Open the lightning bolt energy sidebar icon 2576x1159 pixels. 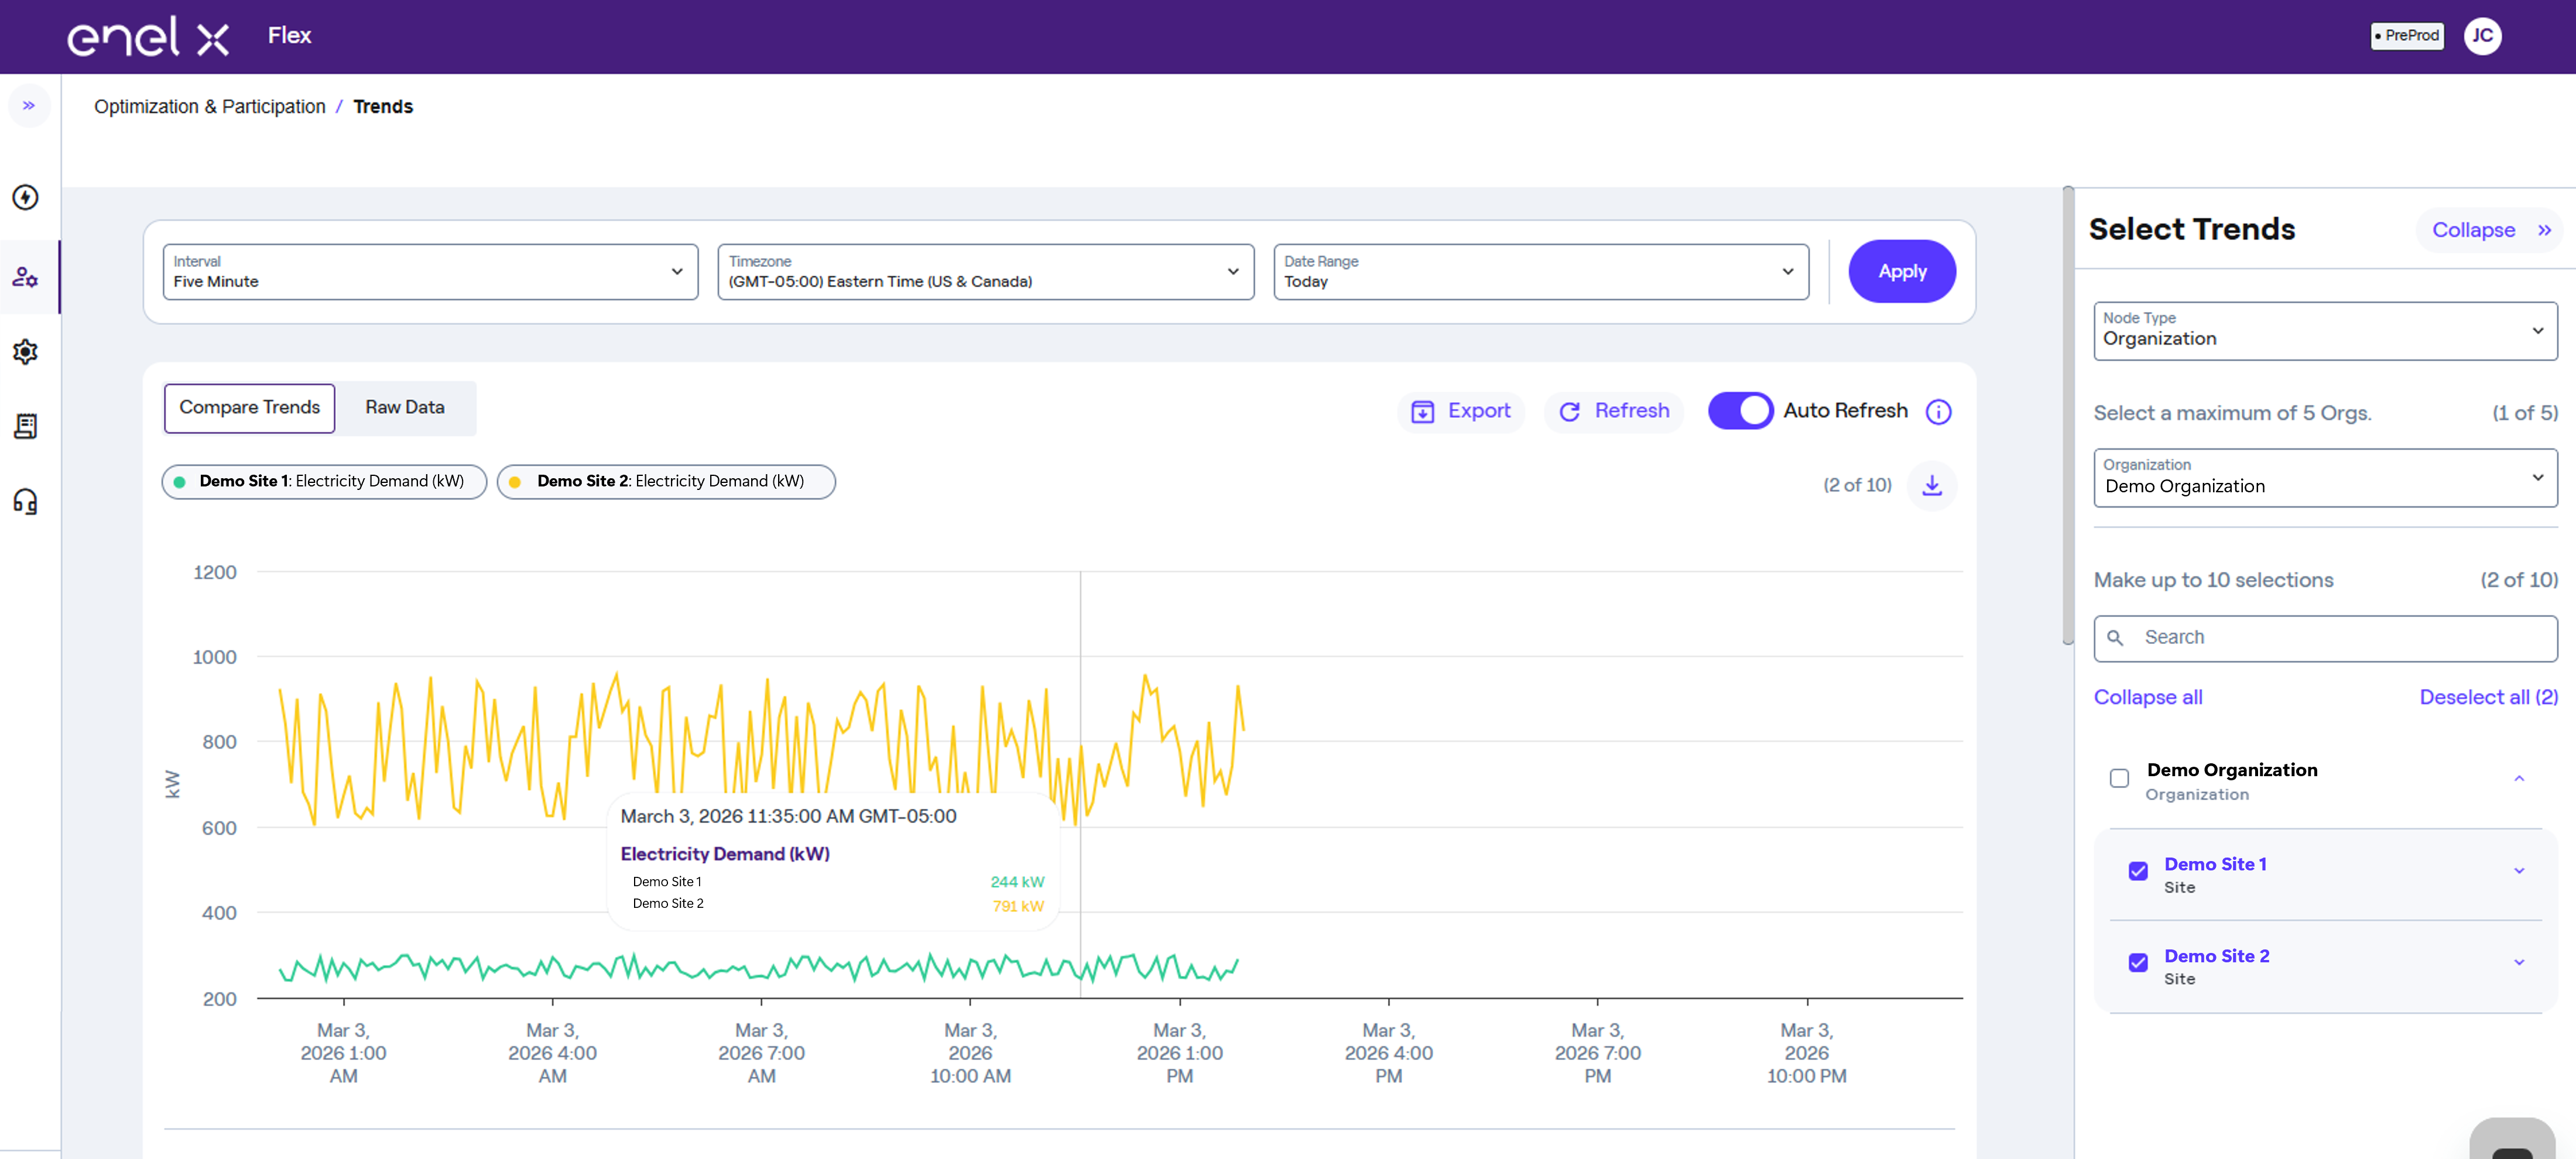point(26,197)
